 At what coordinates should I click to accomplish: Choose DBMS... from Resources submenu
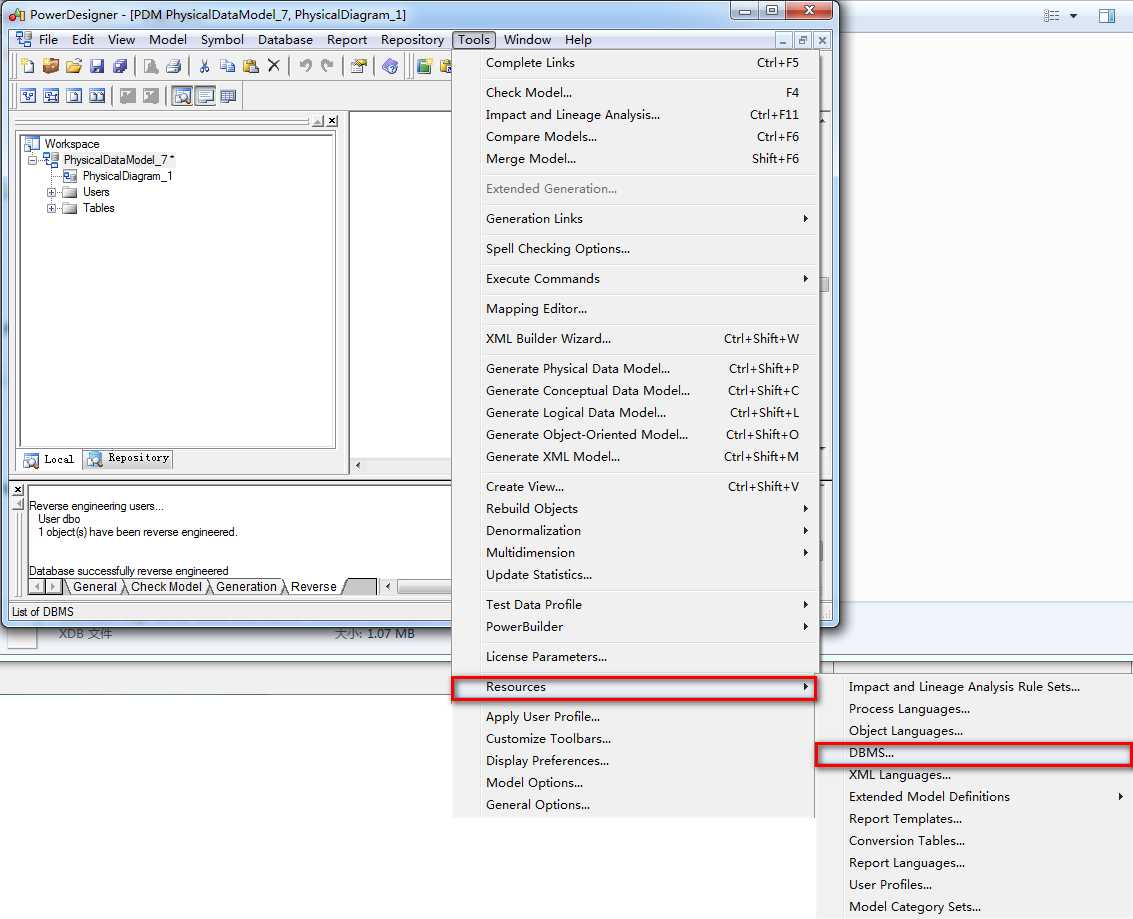(x=973, y=753)
